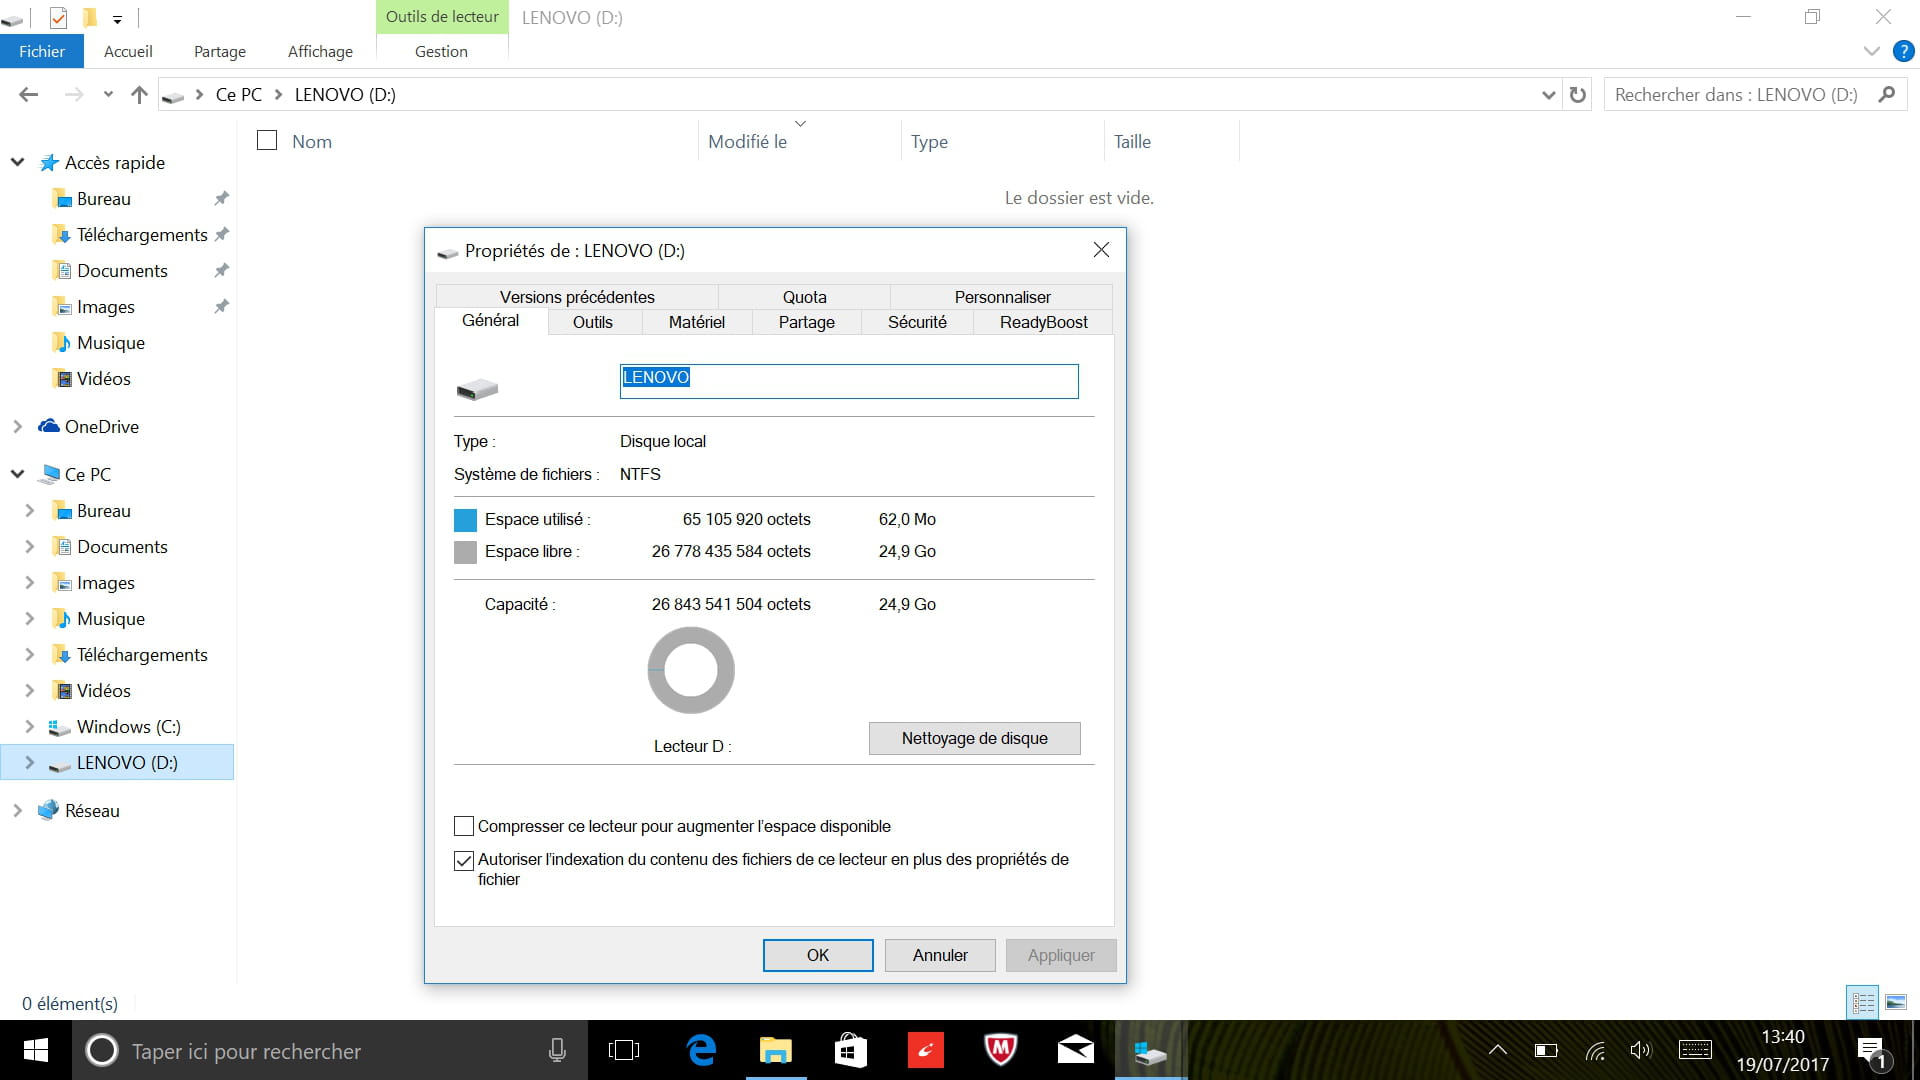This screenshot has height=1080, width=1920.
Task: Expand the Réseau tree node
Action: coord(18,810)
